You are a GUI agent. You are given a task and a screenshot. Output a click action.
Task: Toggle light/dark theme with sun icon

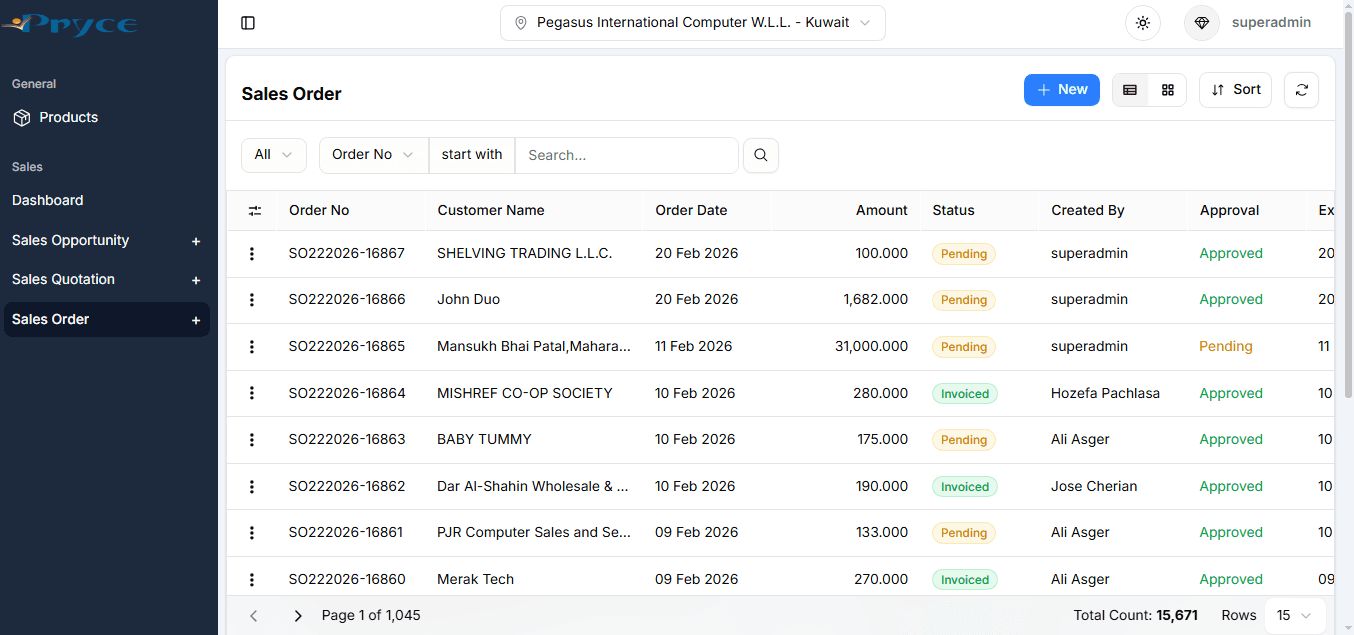coord(1142,22)
